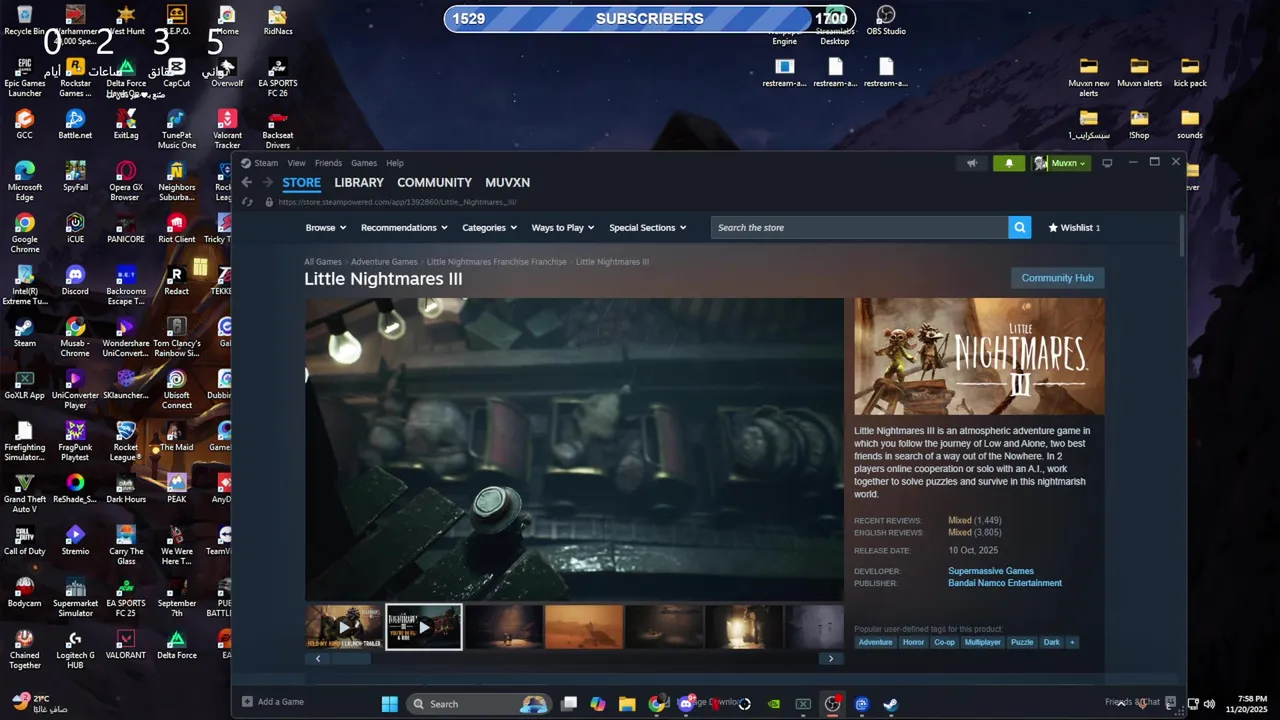Open the Battle.net desktop shortcut
The height and width of the screenshot is (720, 1280).
point(75,124)
